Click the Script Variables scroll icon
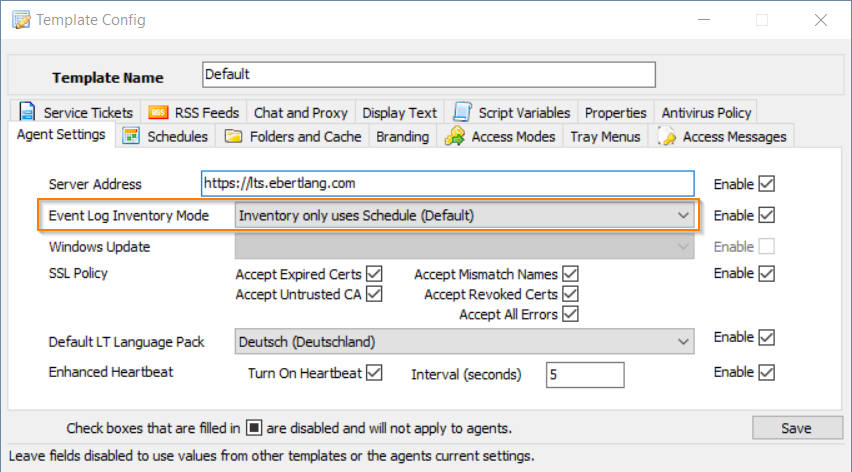The width and height of the screenshot is (852, 472). click(x=463, y=113)
